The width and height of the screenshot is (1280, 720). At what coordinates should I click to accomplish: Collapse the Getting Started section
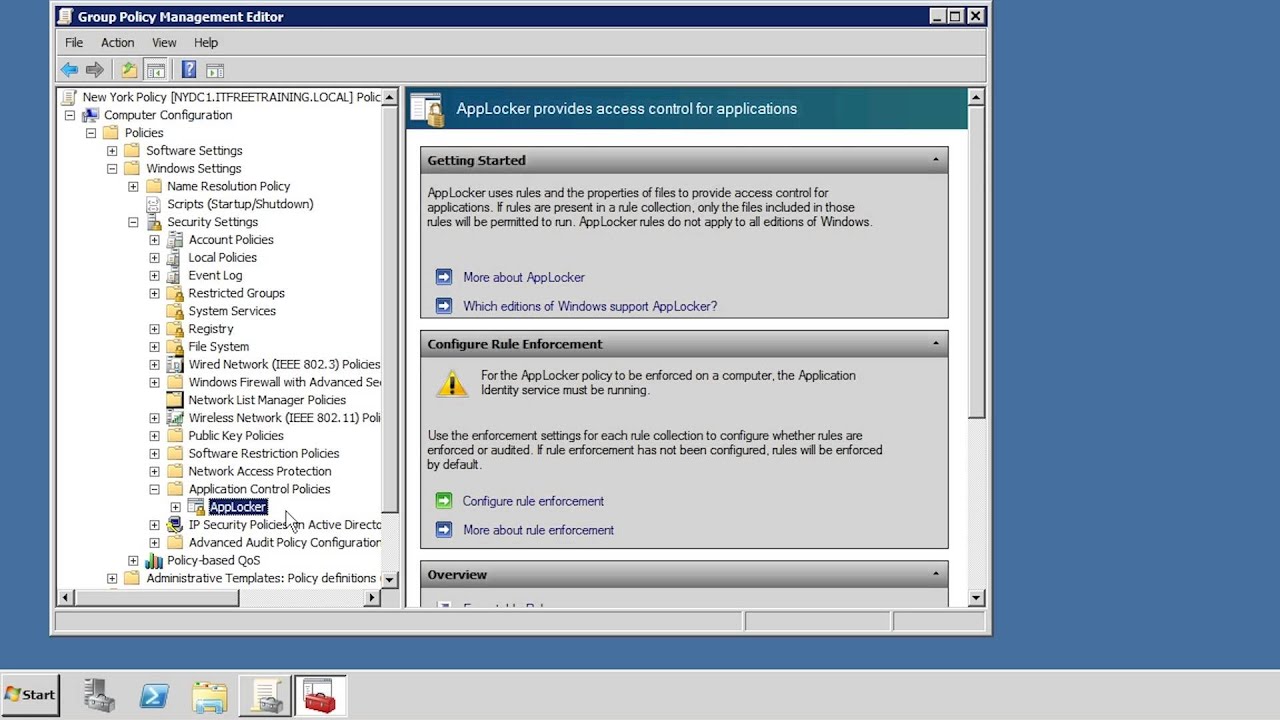click(x=935, y=160)
